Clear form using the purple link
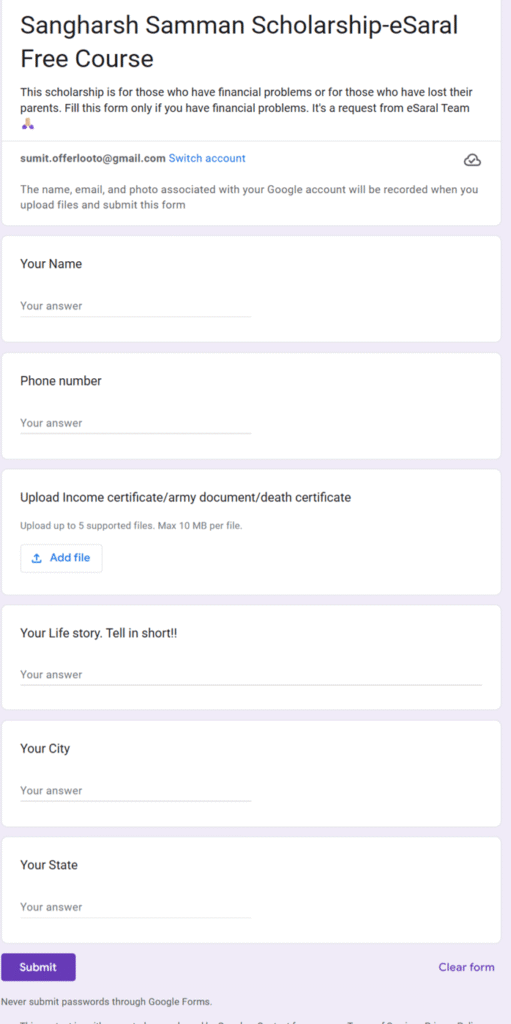Screen dimensions: 511x1024 (467, 967)
